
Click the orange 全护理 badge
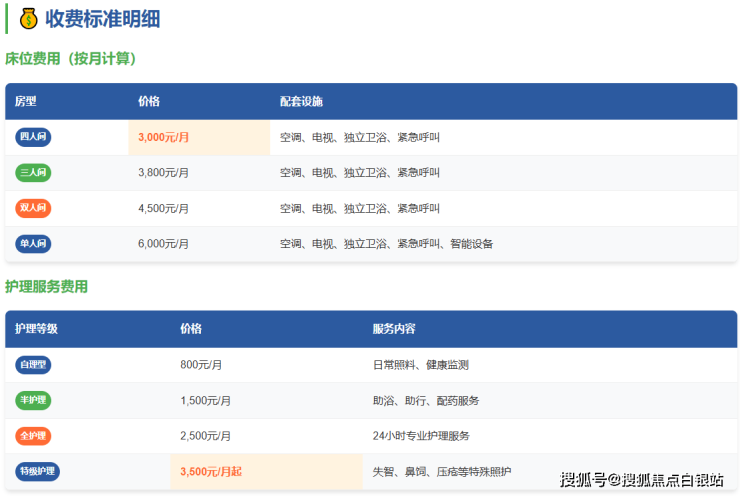coord(33,436)
